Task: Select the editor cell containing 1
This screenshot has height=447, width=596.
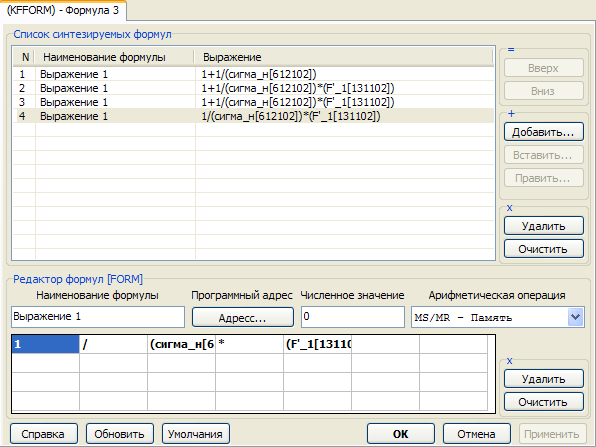Action: click(x=46, y=344)
